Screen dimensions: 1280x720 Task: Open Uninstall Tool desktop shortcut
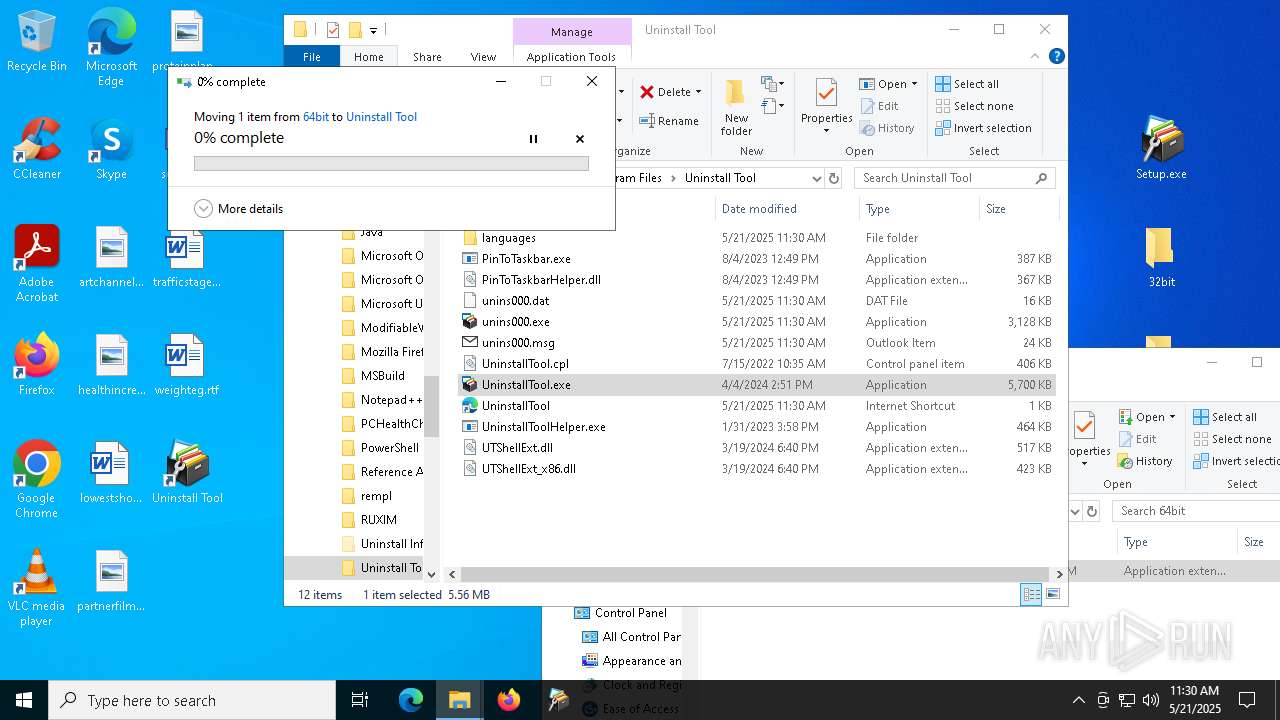click(187, 472)
